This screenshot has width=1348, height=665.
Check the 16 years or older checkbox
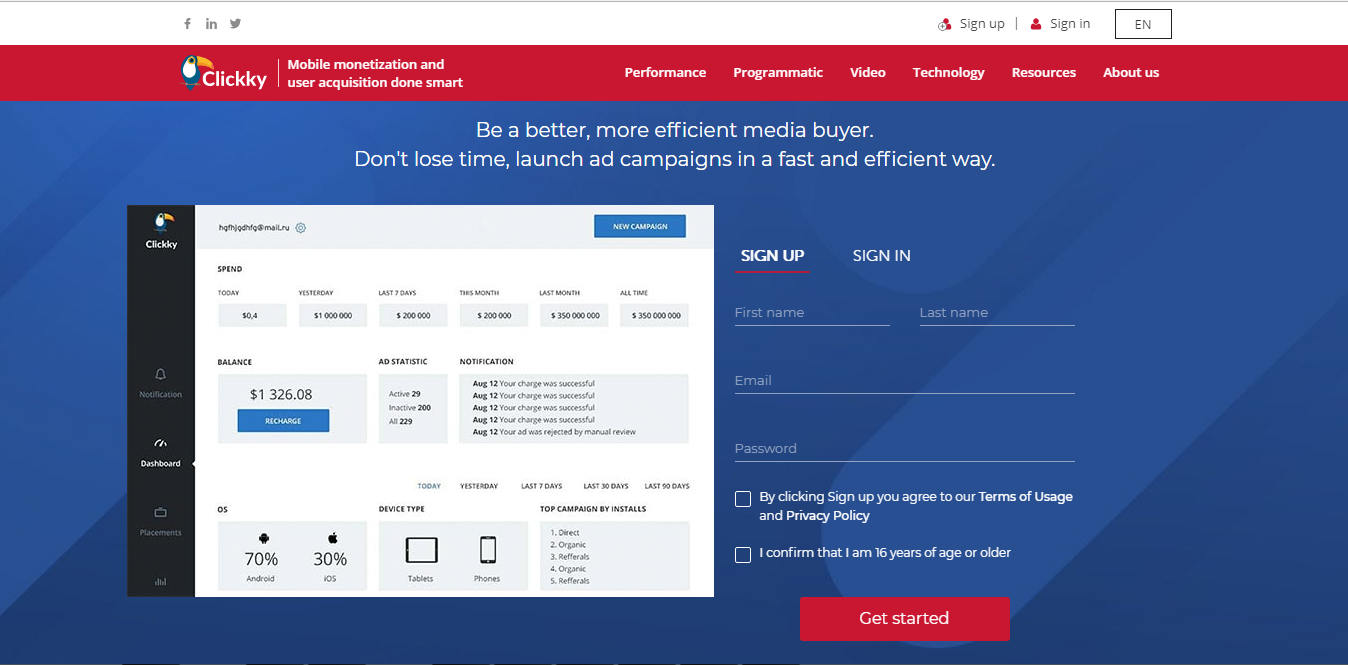pyautogui.click(x=743, y=555)
